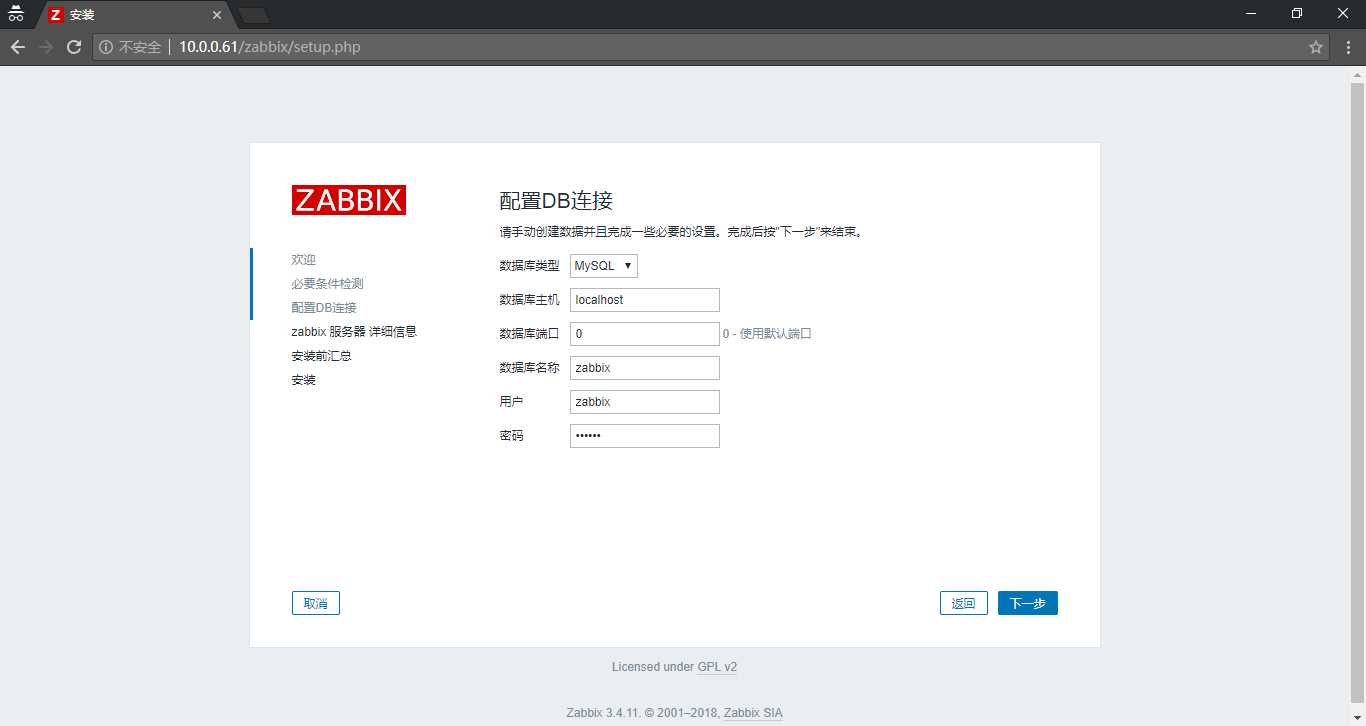Select the 配置DB连接 step in sidebar
This screenshot has height=726, width=1366.
coord(324,308)
